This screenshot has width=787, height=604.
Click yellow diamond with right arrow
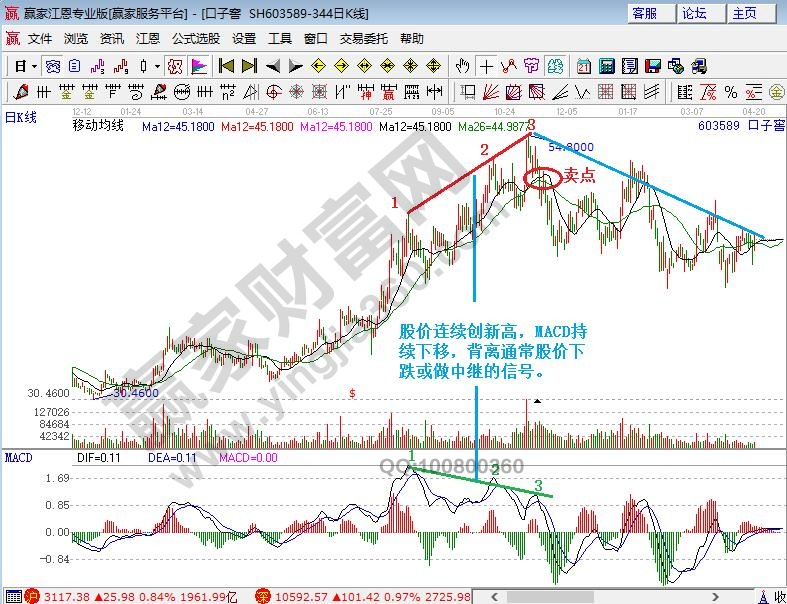pos(341,66)
